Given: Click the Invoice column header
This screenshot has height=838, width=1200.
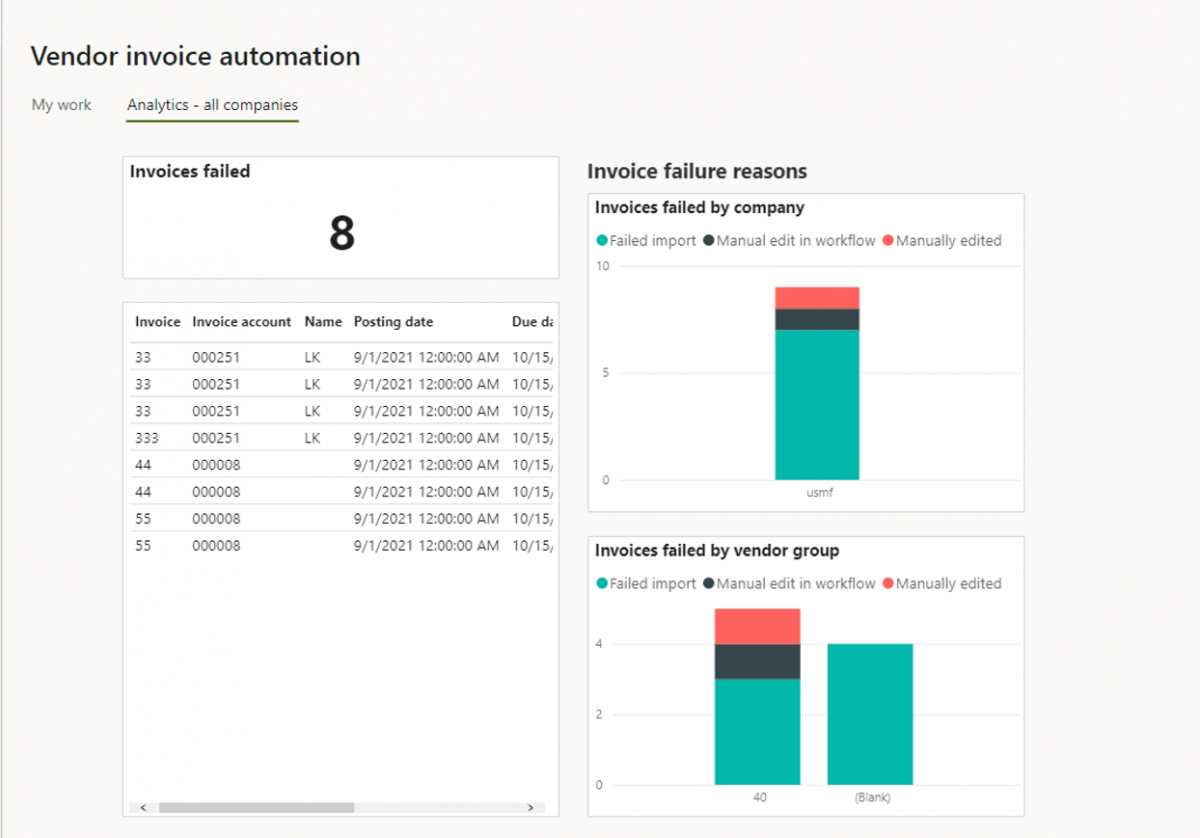Looking at the screenshot, I should [x=158, y=322].
